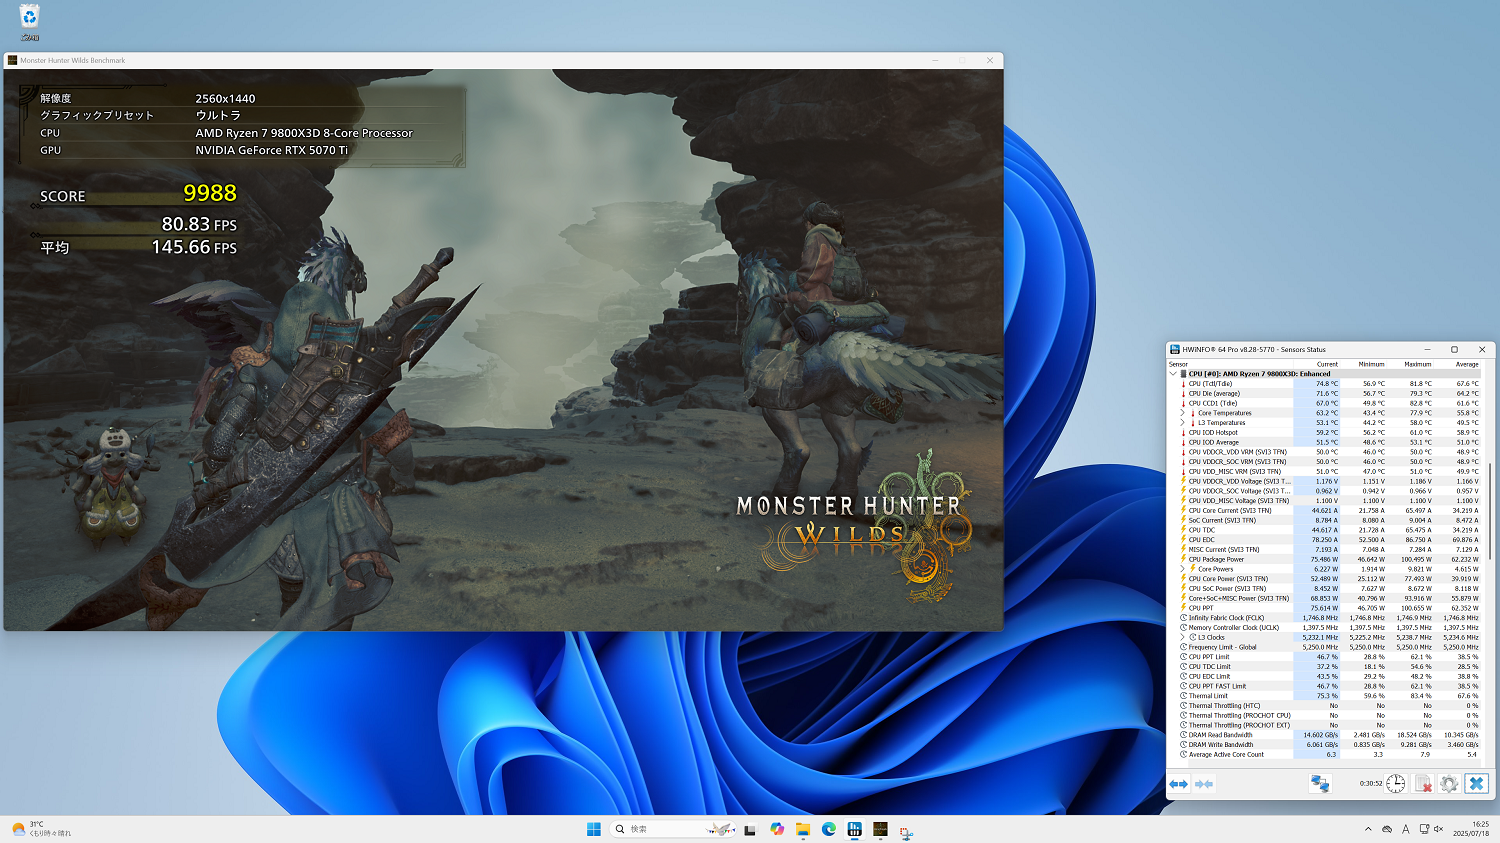Click the Thermal Limit clock icon
Image resolution: width=1500 pixels, height=843 pixels.
[x=1184, y=696]
